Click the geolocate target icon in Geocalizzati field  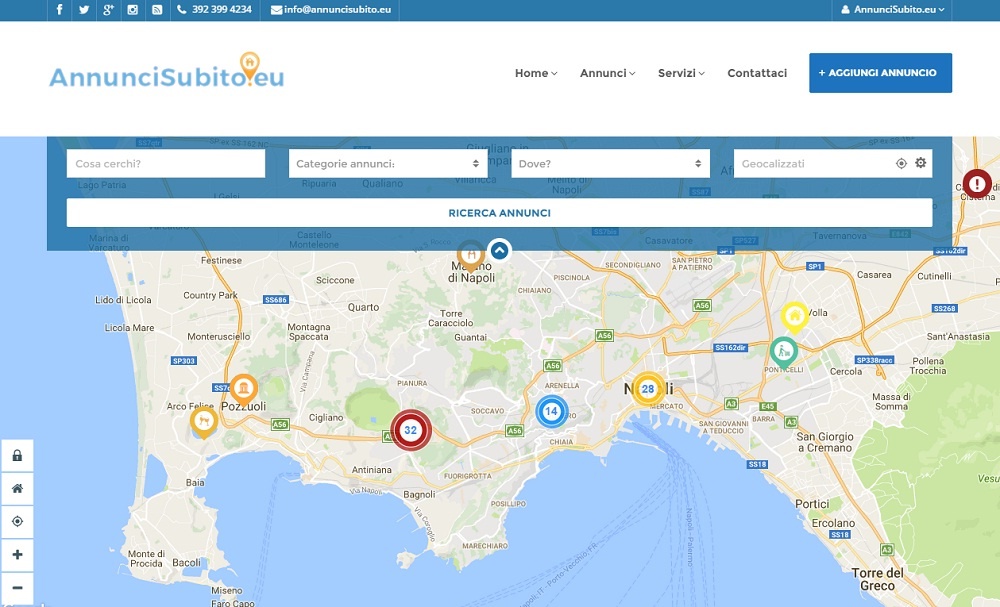click(x=901, y=164)
